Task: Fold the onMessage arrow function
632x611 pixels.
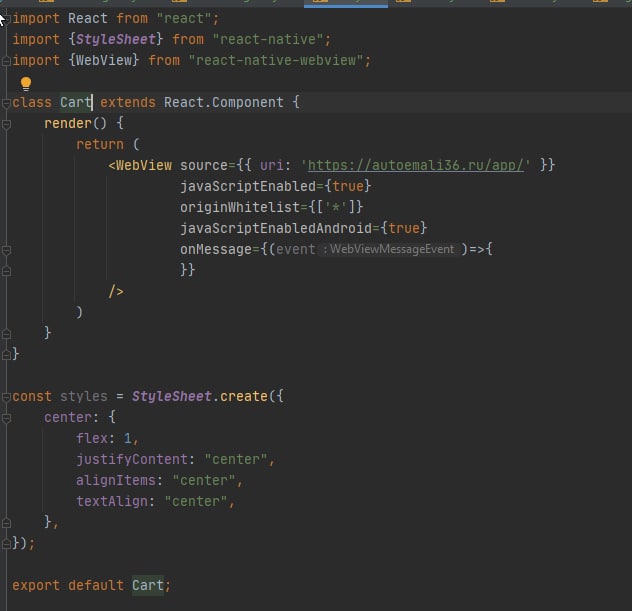Action: 6,249
